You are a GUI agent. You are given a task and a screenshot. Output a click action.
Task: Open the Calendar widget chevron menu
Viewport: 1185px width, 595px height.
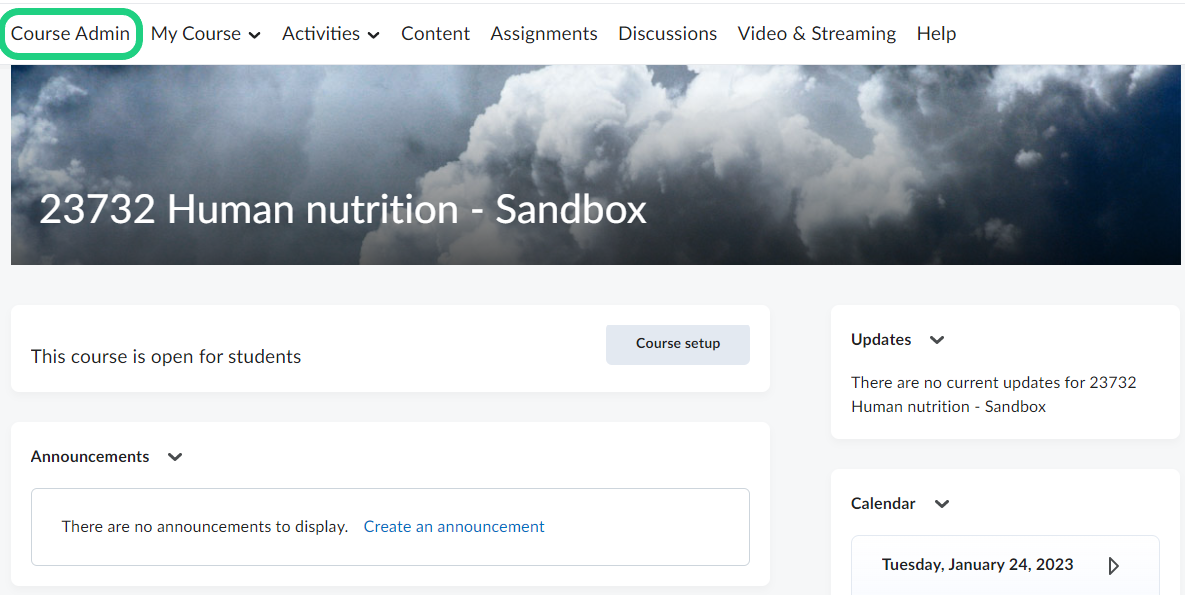tap(941, 504)
